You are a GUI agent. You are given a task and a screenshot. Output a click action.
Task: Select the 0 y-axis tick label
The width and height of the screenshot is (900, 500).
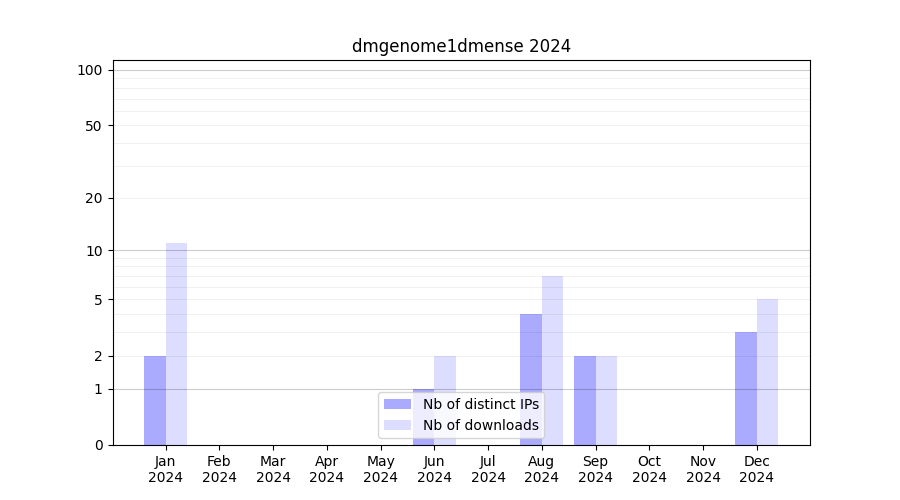98,445
